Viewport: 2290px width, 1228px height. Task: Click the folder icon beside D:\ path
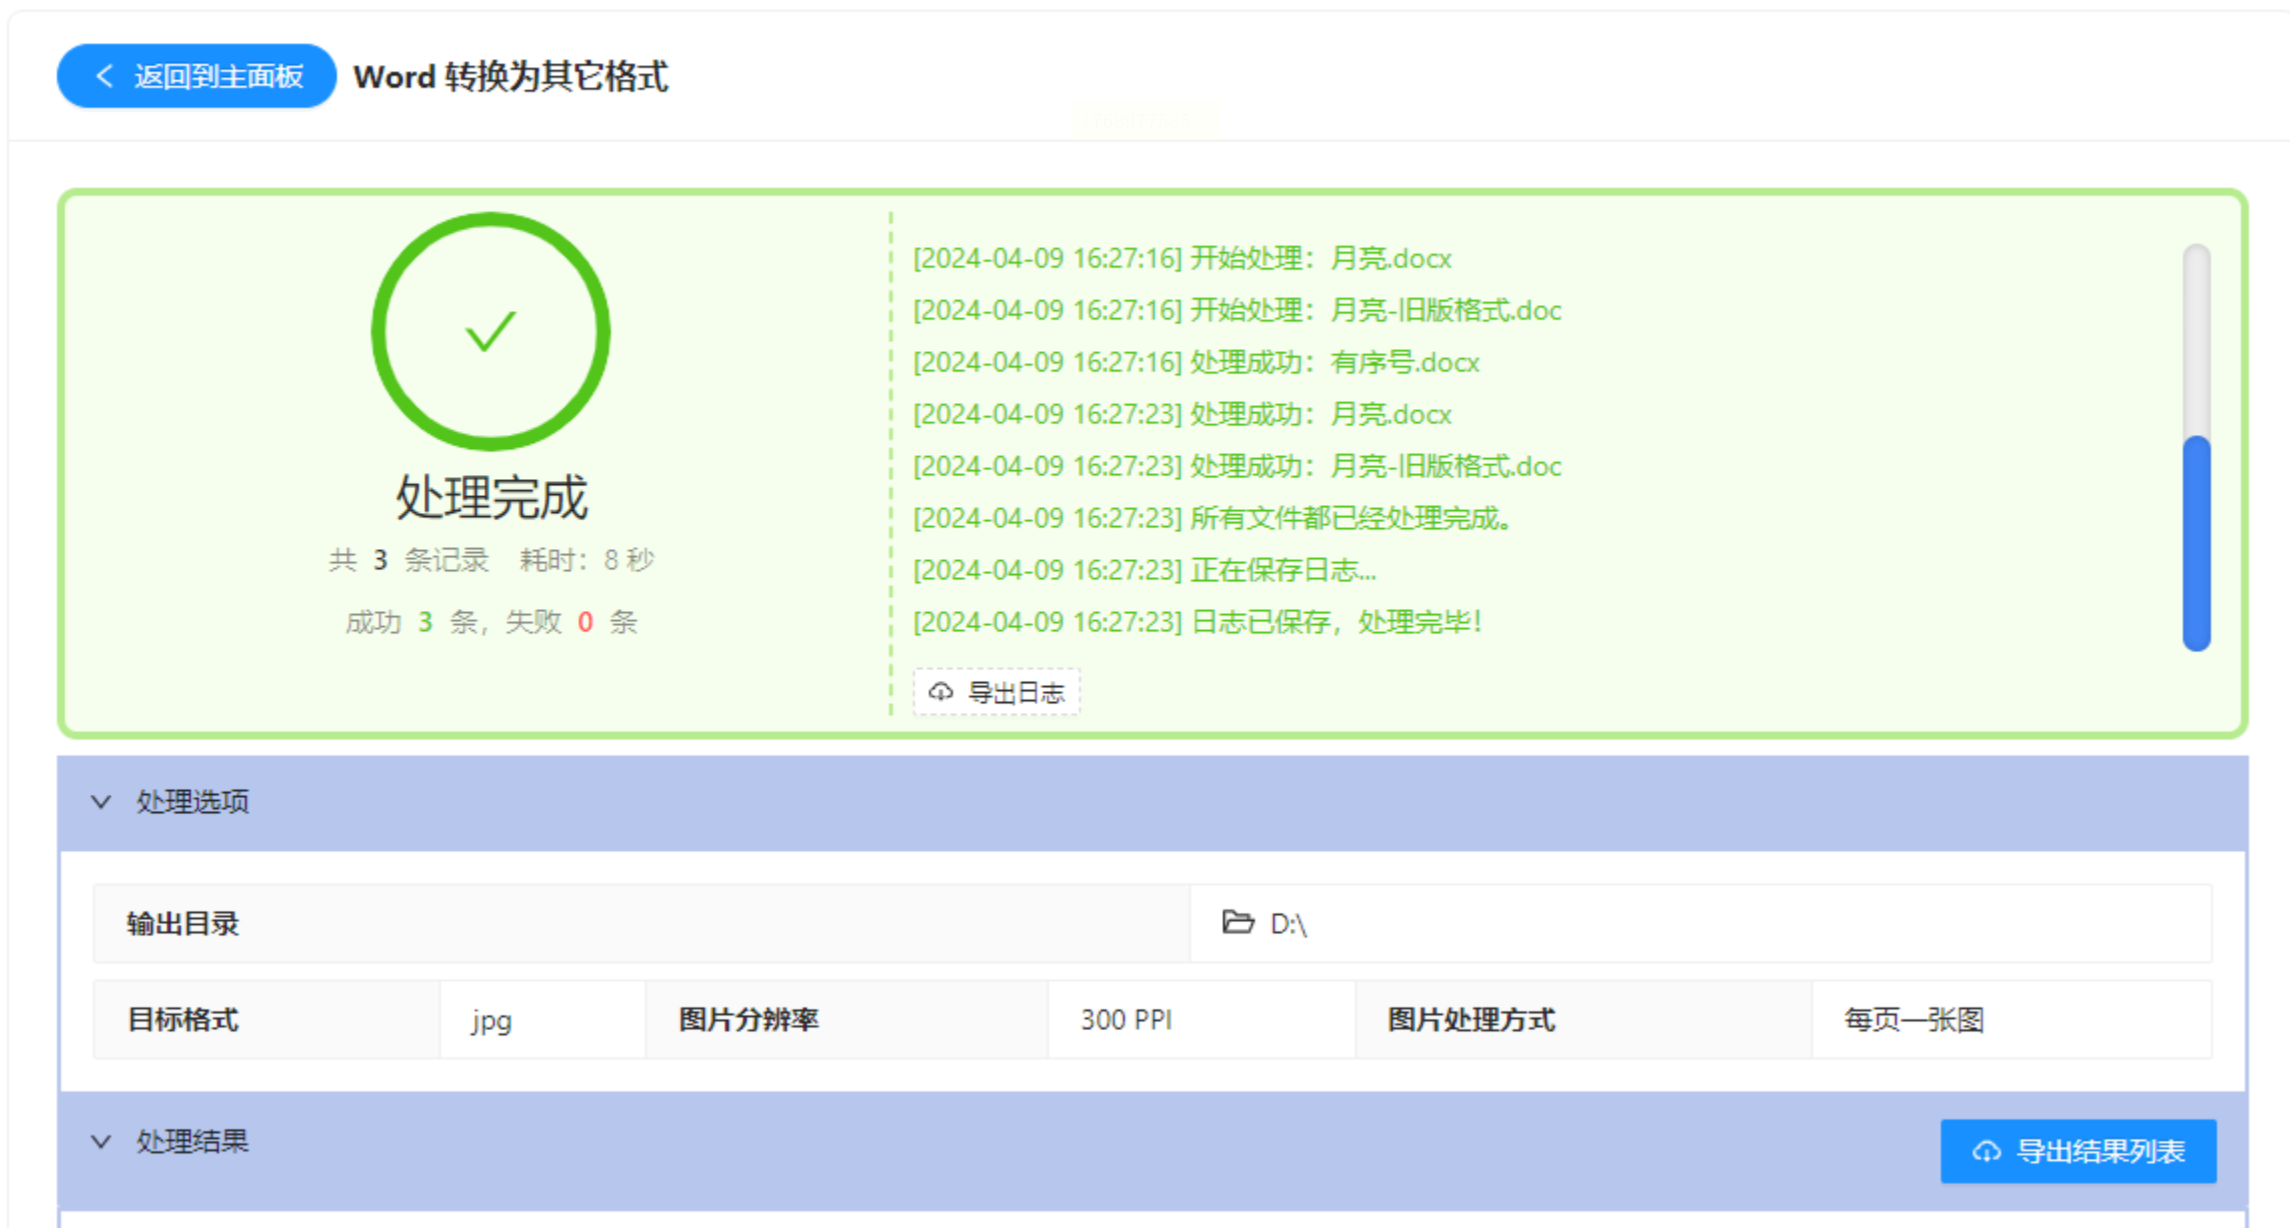pyautogui.click(x=1237, y=922)
